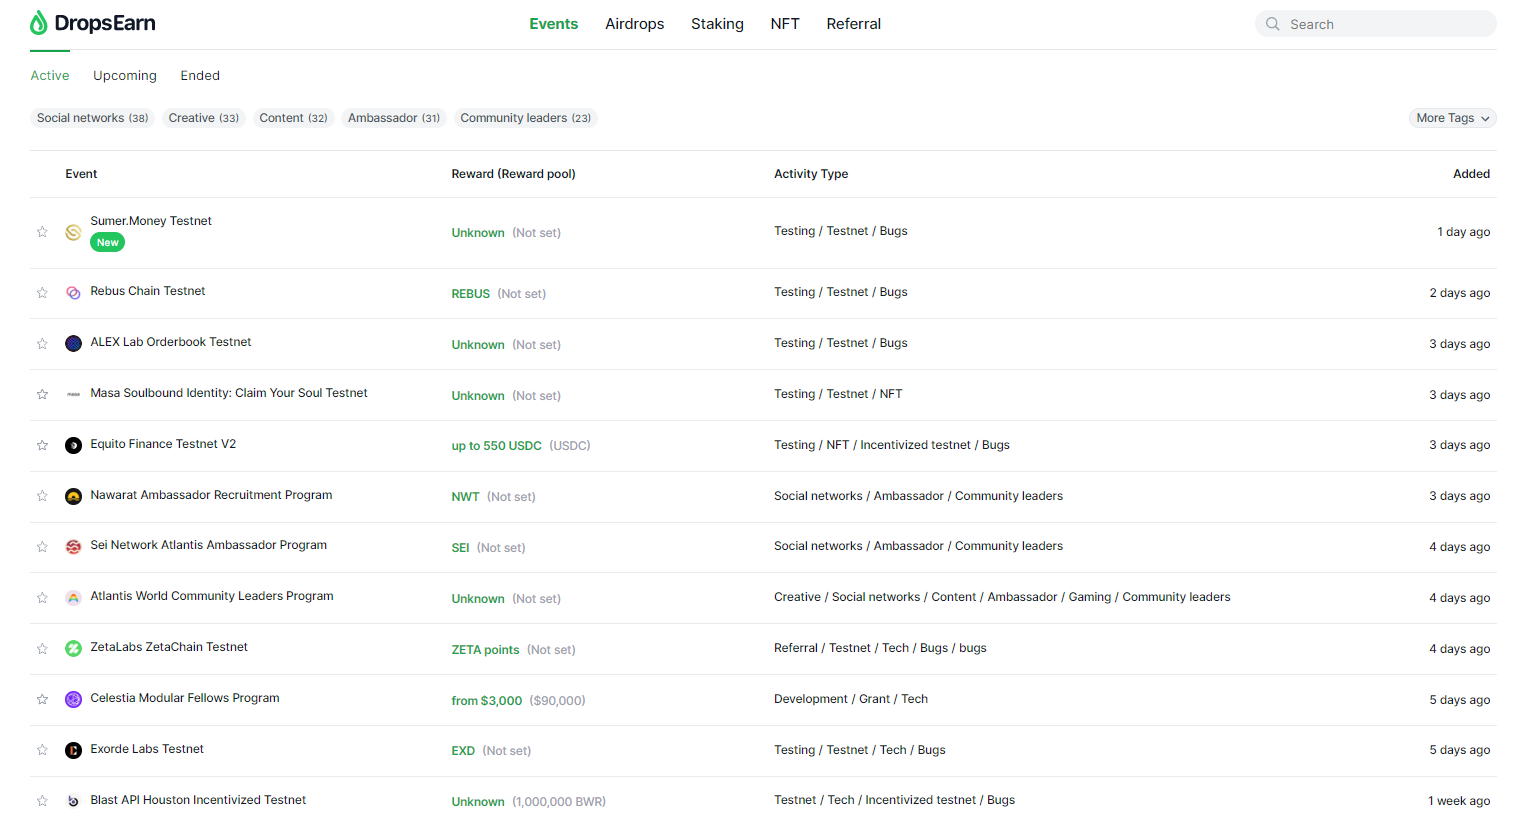This screenshot has height=825, width=1540.
Task: Expand the More Tags dropdown
Action: coord(1452,118)
